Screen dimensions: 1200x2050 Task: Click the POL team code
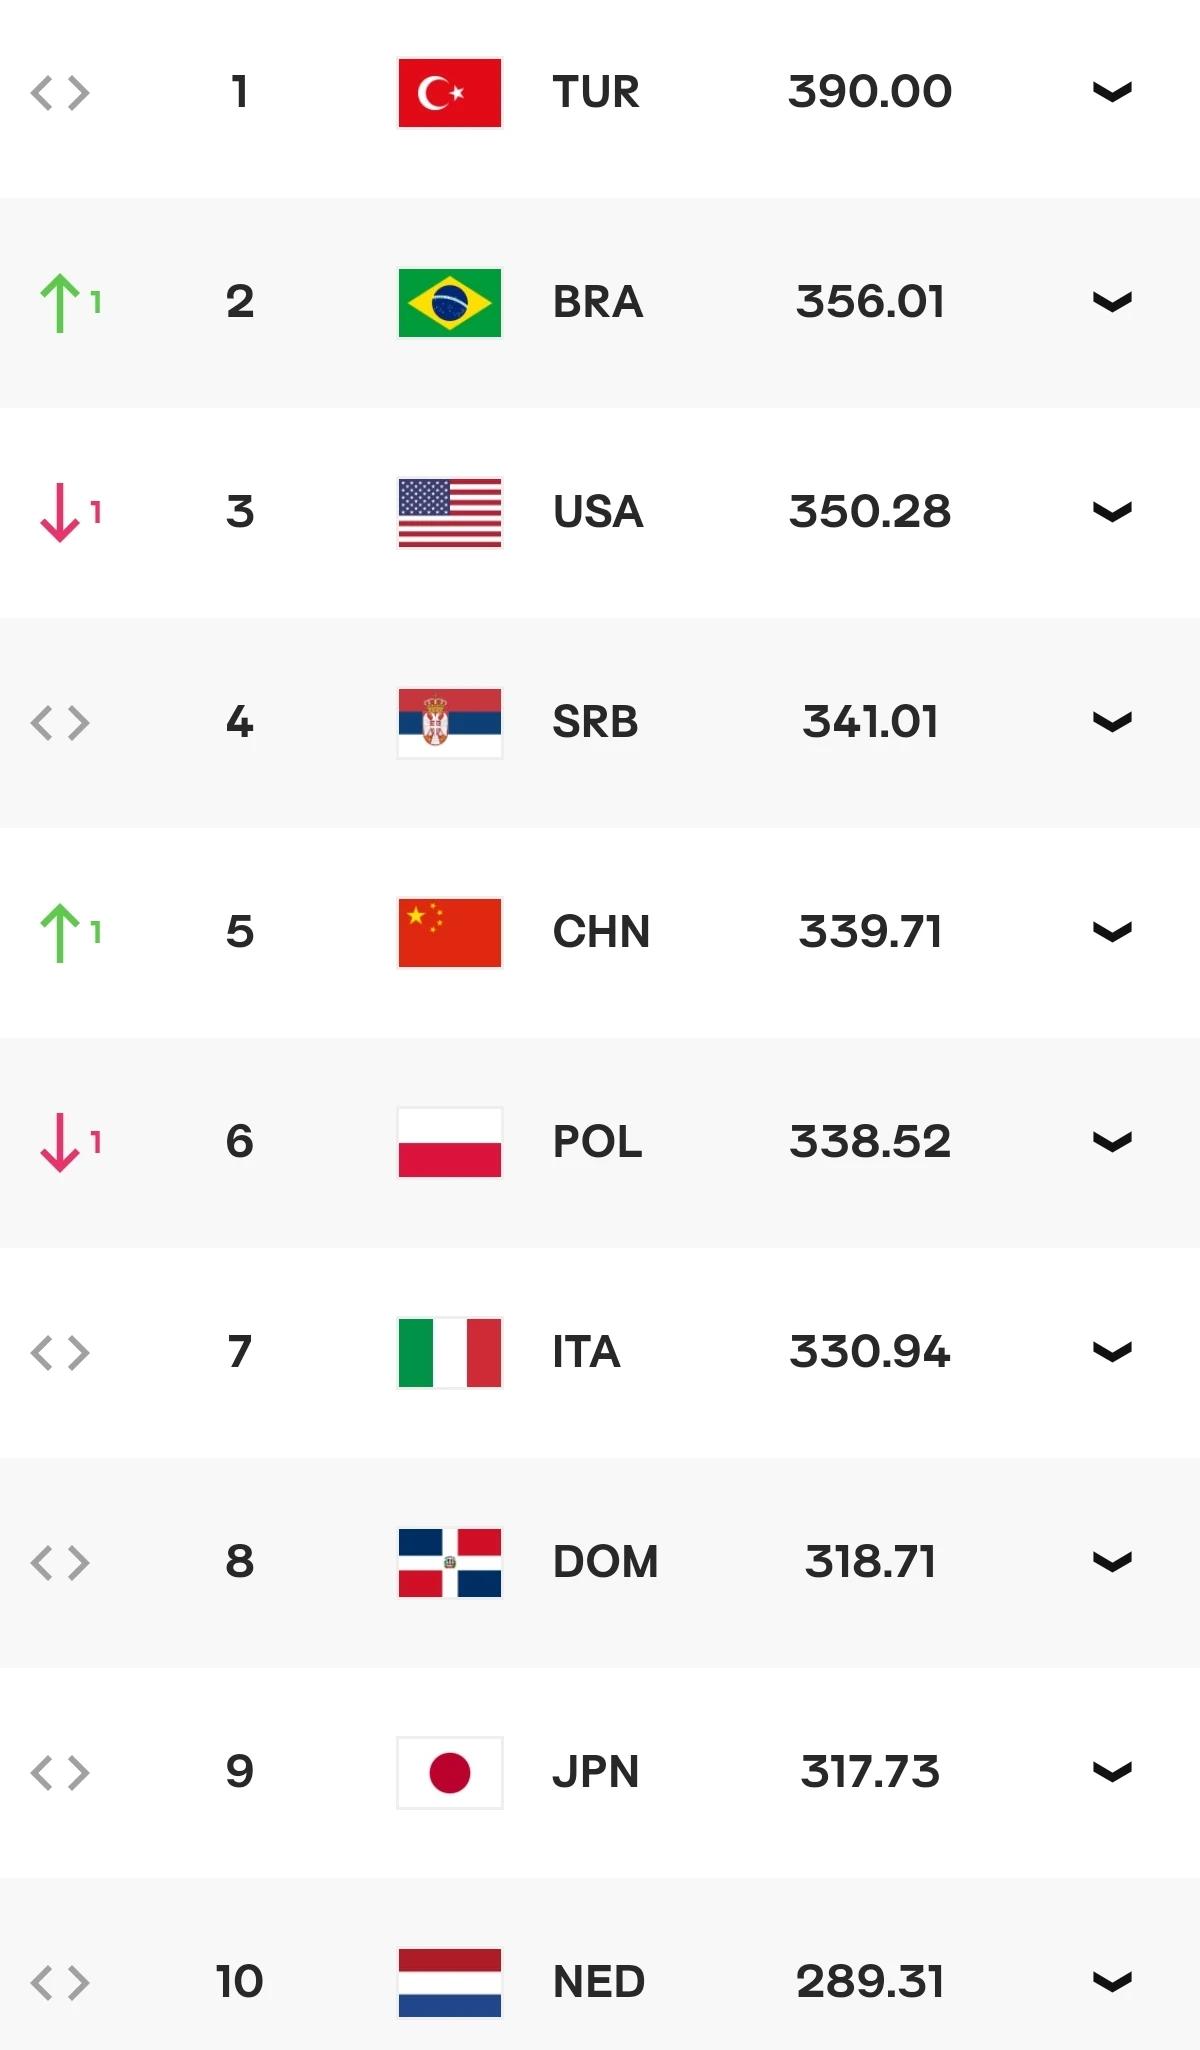click(x=597, y=1142)
